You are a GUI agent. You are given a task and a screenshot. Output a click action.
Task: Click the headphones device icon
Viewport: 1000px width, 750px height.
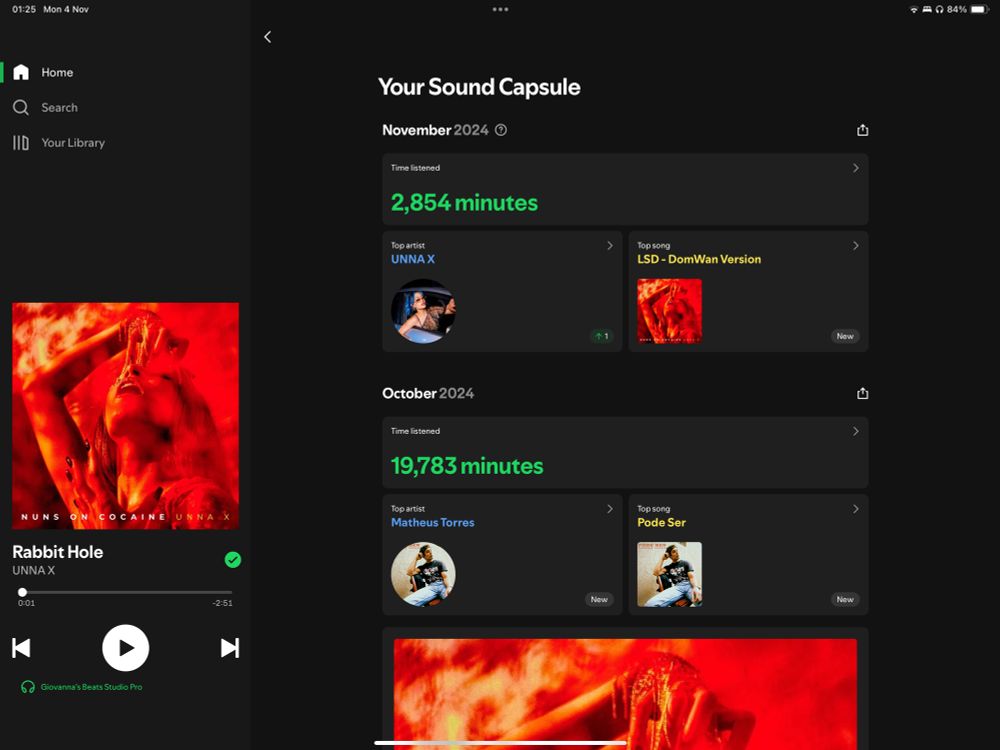pyautogui.click(x=27, y=687)
